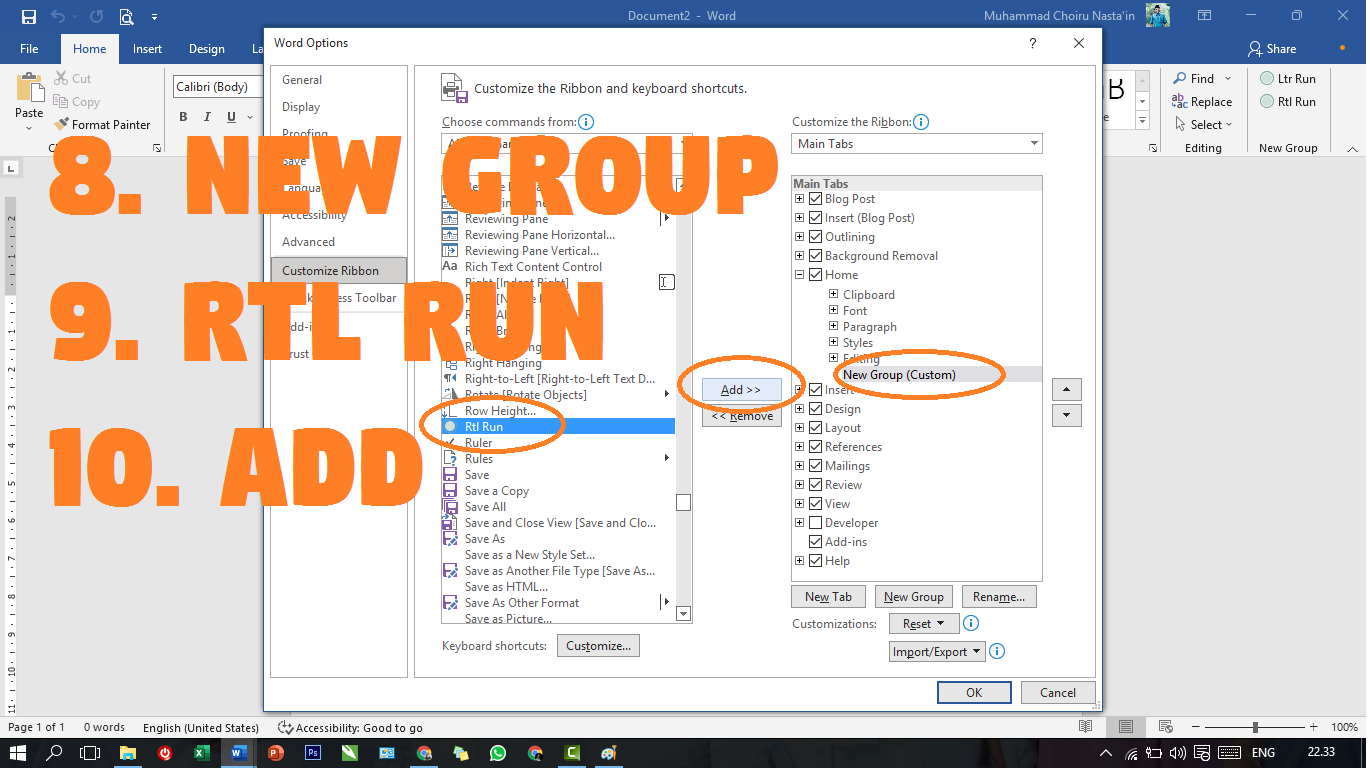Open the Main Tabs ribbon dropdown
The width and height of the screenshot is (1370, 774).
click(916, 144)
